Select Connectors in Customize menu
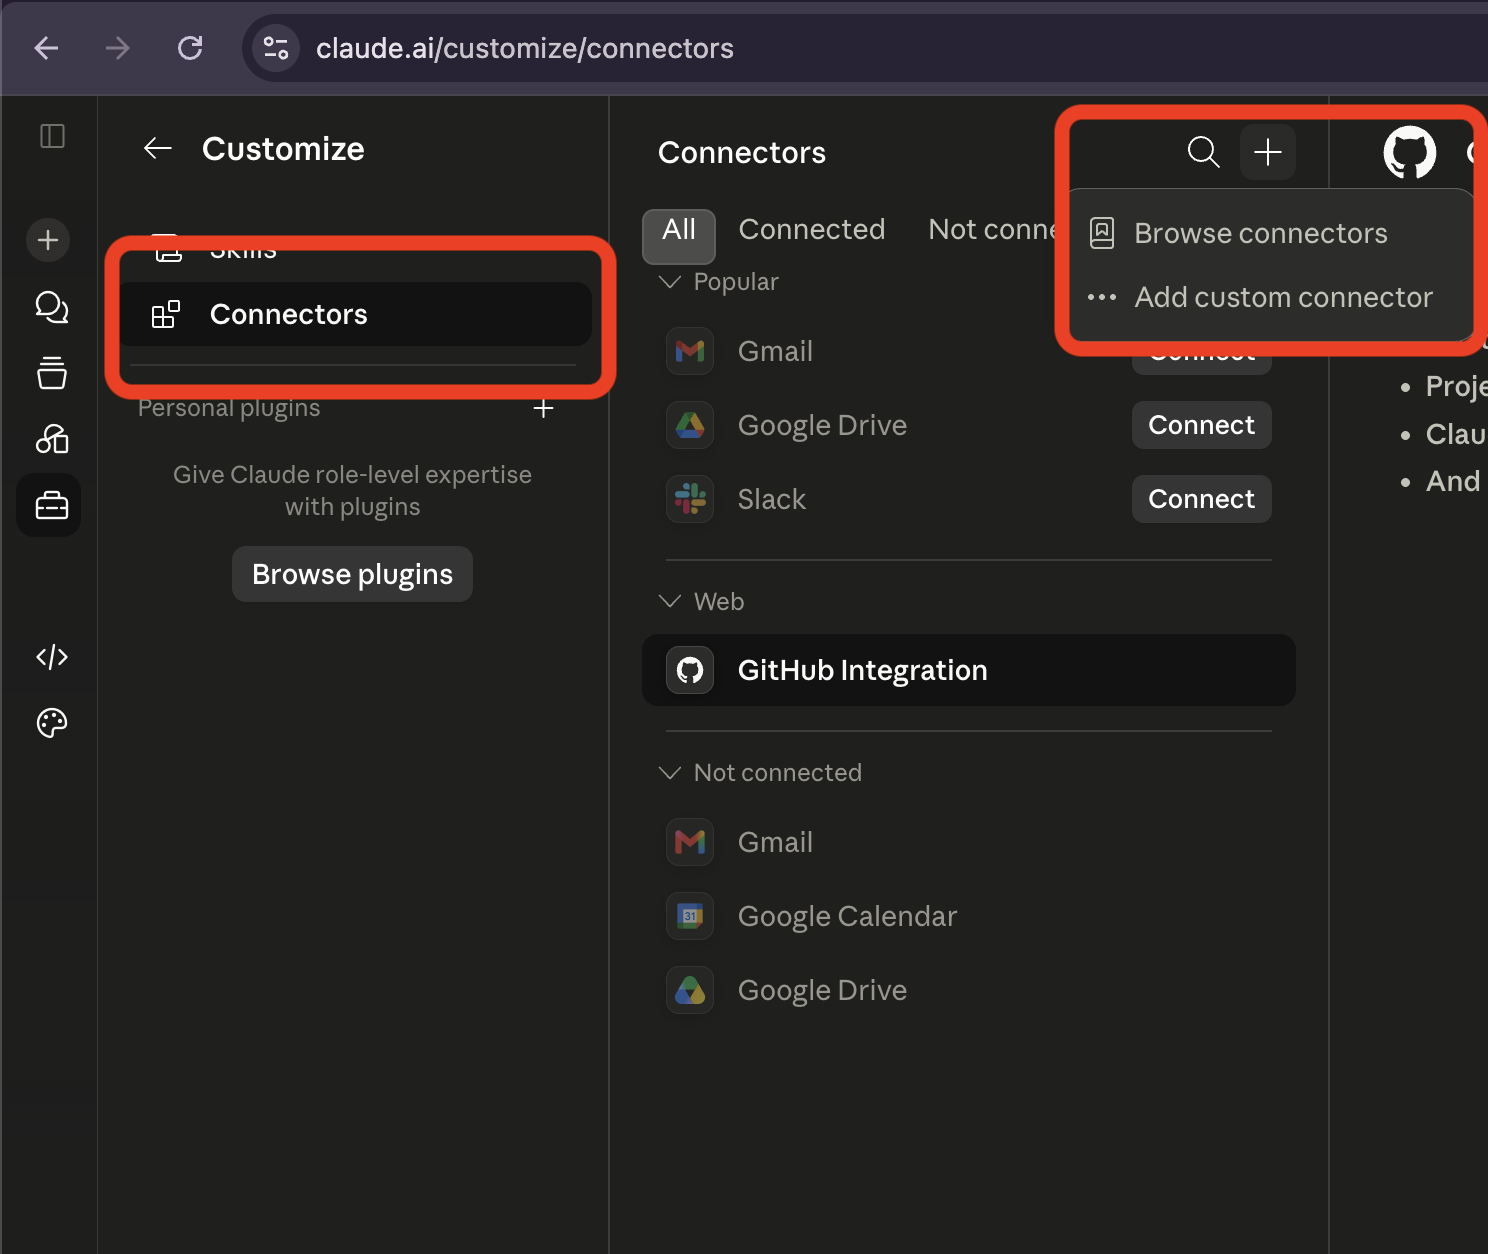This screenshot has height=1254, width=1488. [x=355, y=314]
